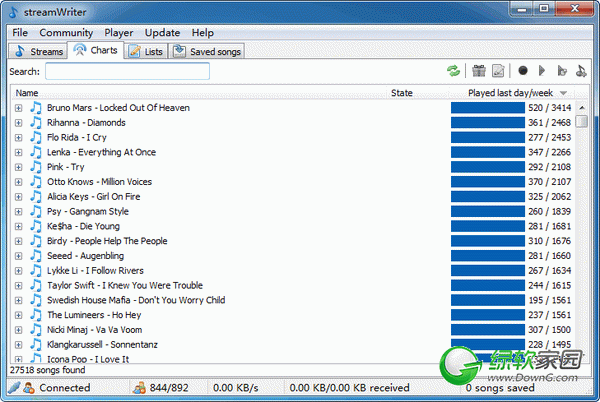Expand Lykke Li - I Follow Rivers
Viewport: 600px width, 402px height.
click(18, 271)
